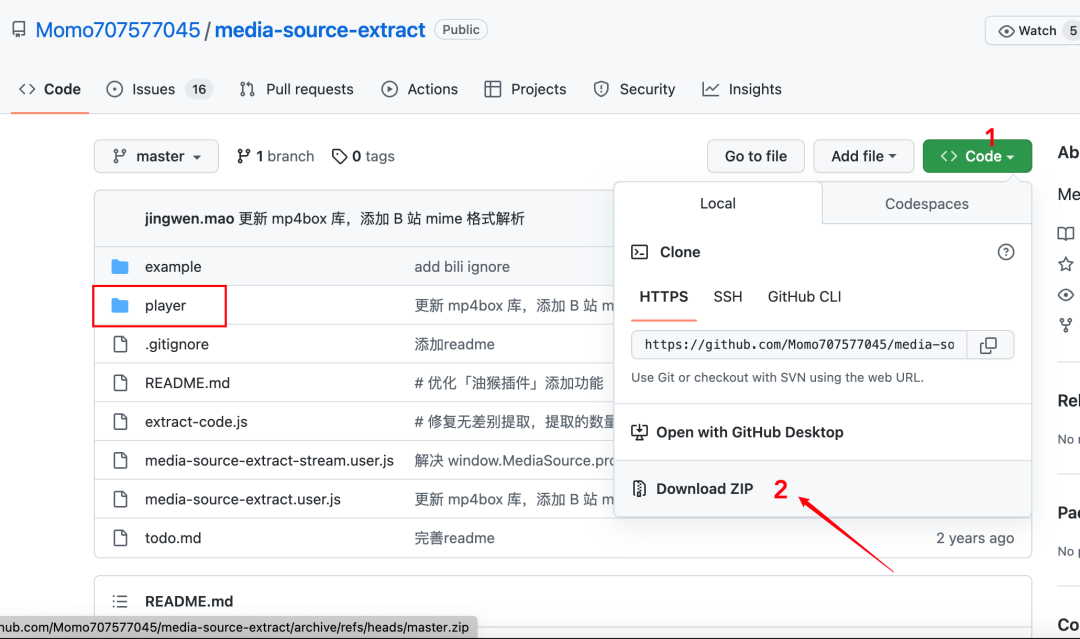The image size is (1080, 639).
Task: Copy the clone URL with the copy icon
Action: 988,345
